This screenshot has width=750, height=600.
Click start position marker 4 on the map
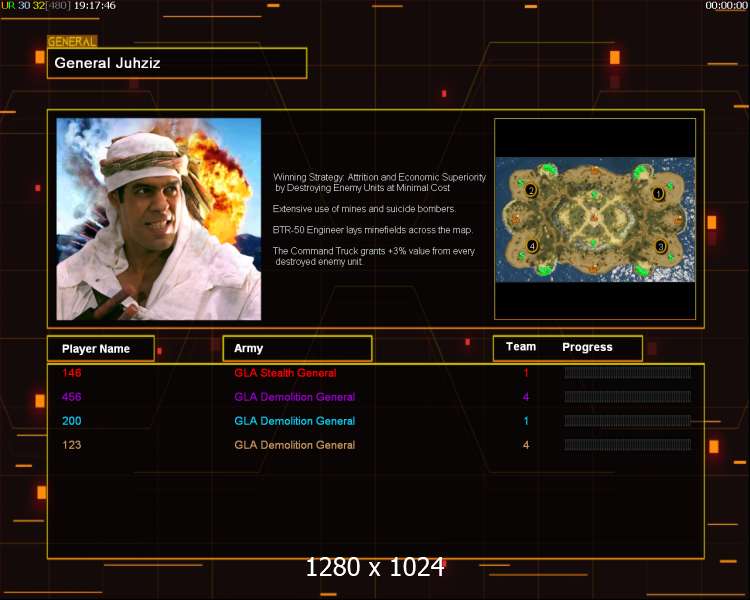[x=532, y=246]
